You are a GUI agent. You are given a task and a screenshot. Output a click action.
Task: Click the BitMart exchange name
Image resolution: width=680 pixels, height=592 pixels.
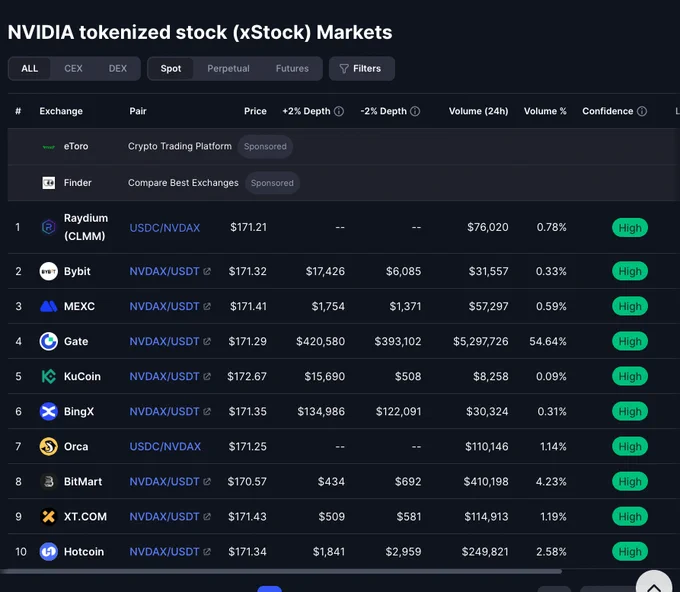pyautogui.click(x=83, y=482)
